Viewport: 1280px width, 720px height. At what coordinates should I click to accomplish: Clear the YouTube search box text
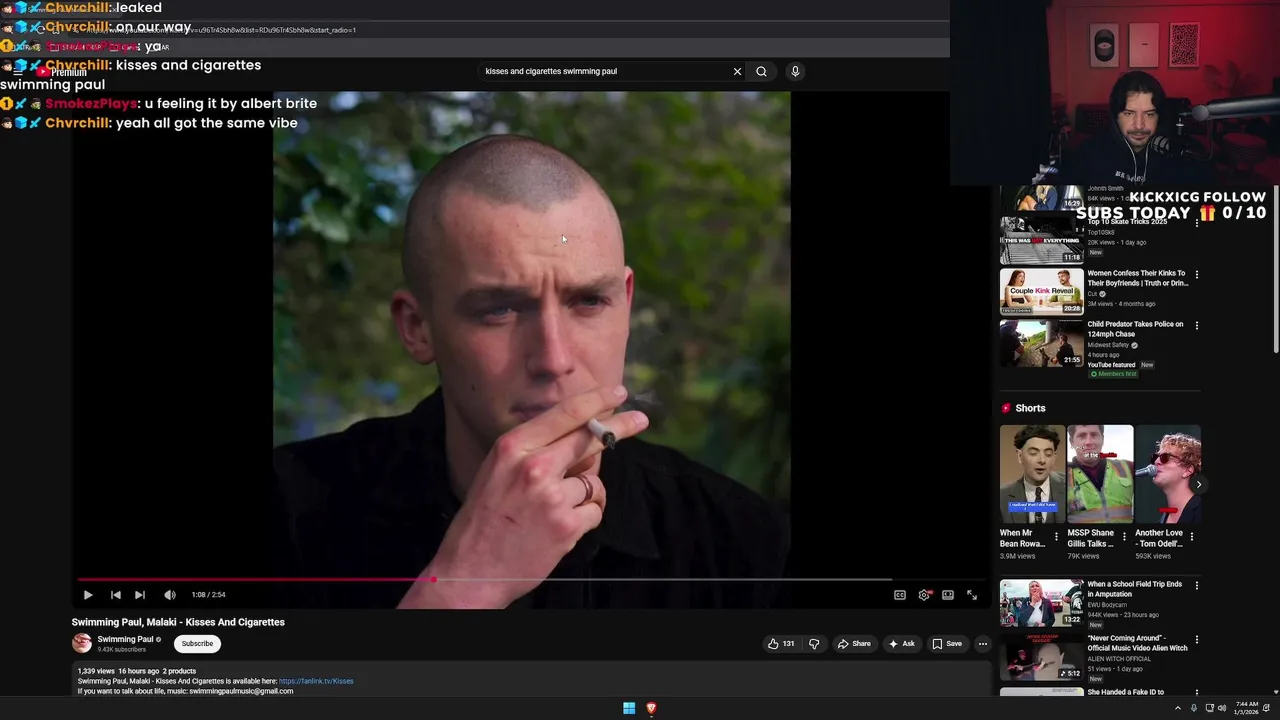(x=737, y=71)
